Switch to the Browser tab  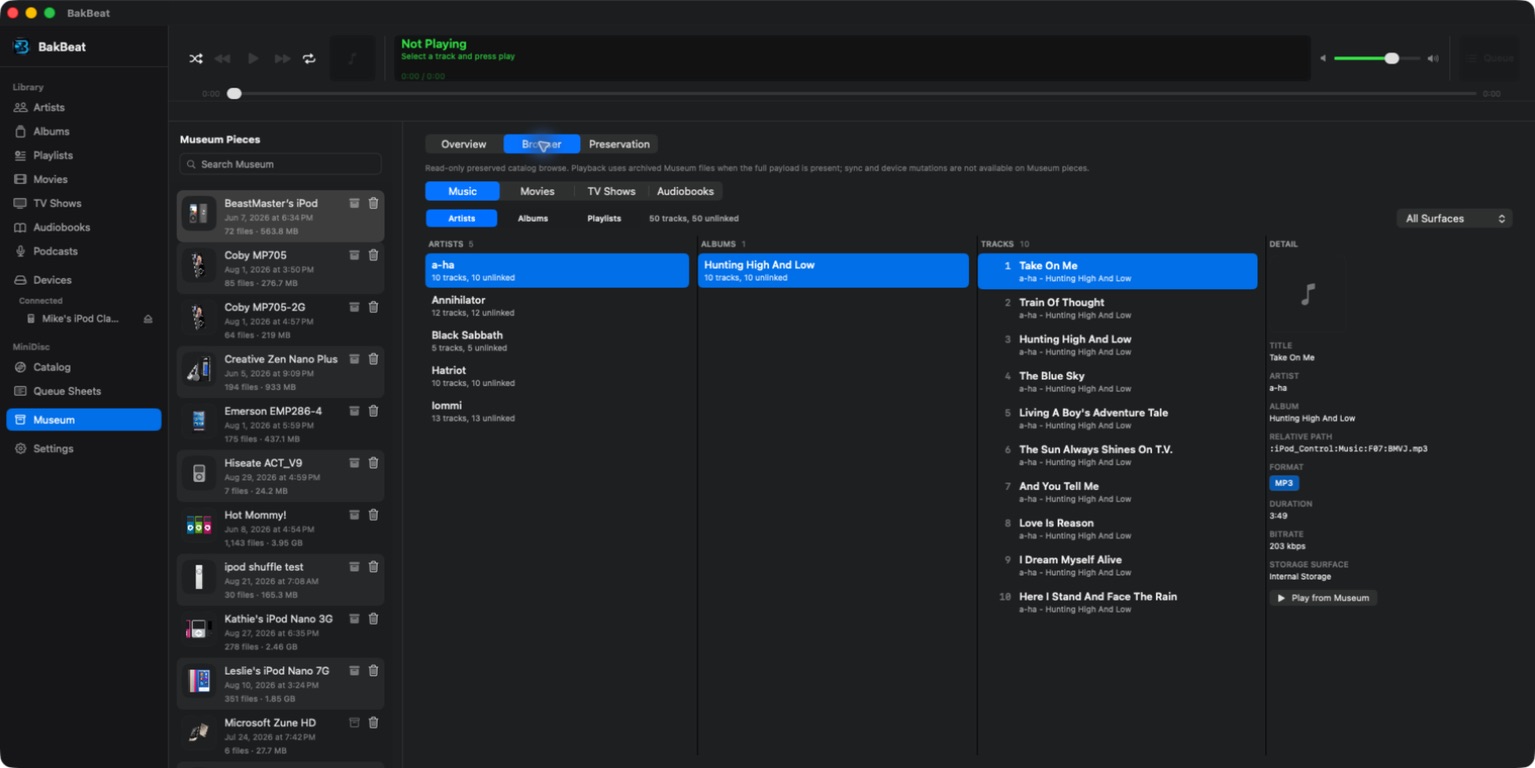542,144
